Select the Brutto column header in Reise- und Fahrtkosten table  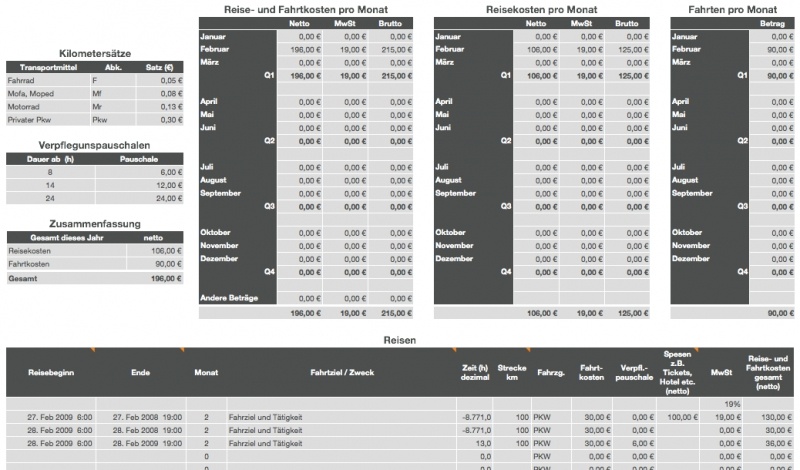392,22
